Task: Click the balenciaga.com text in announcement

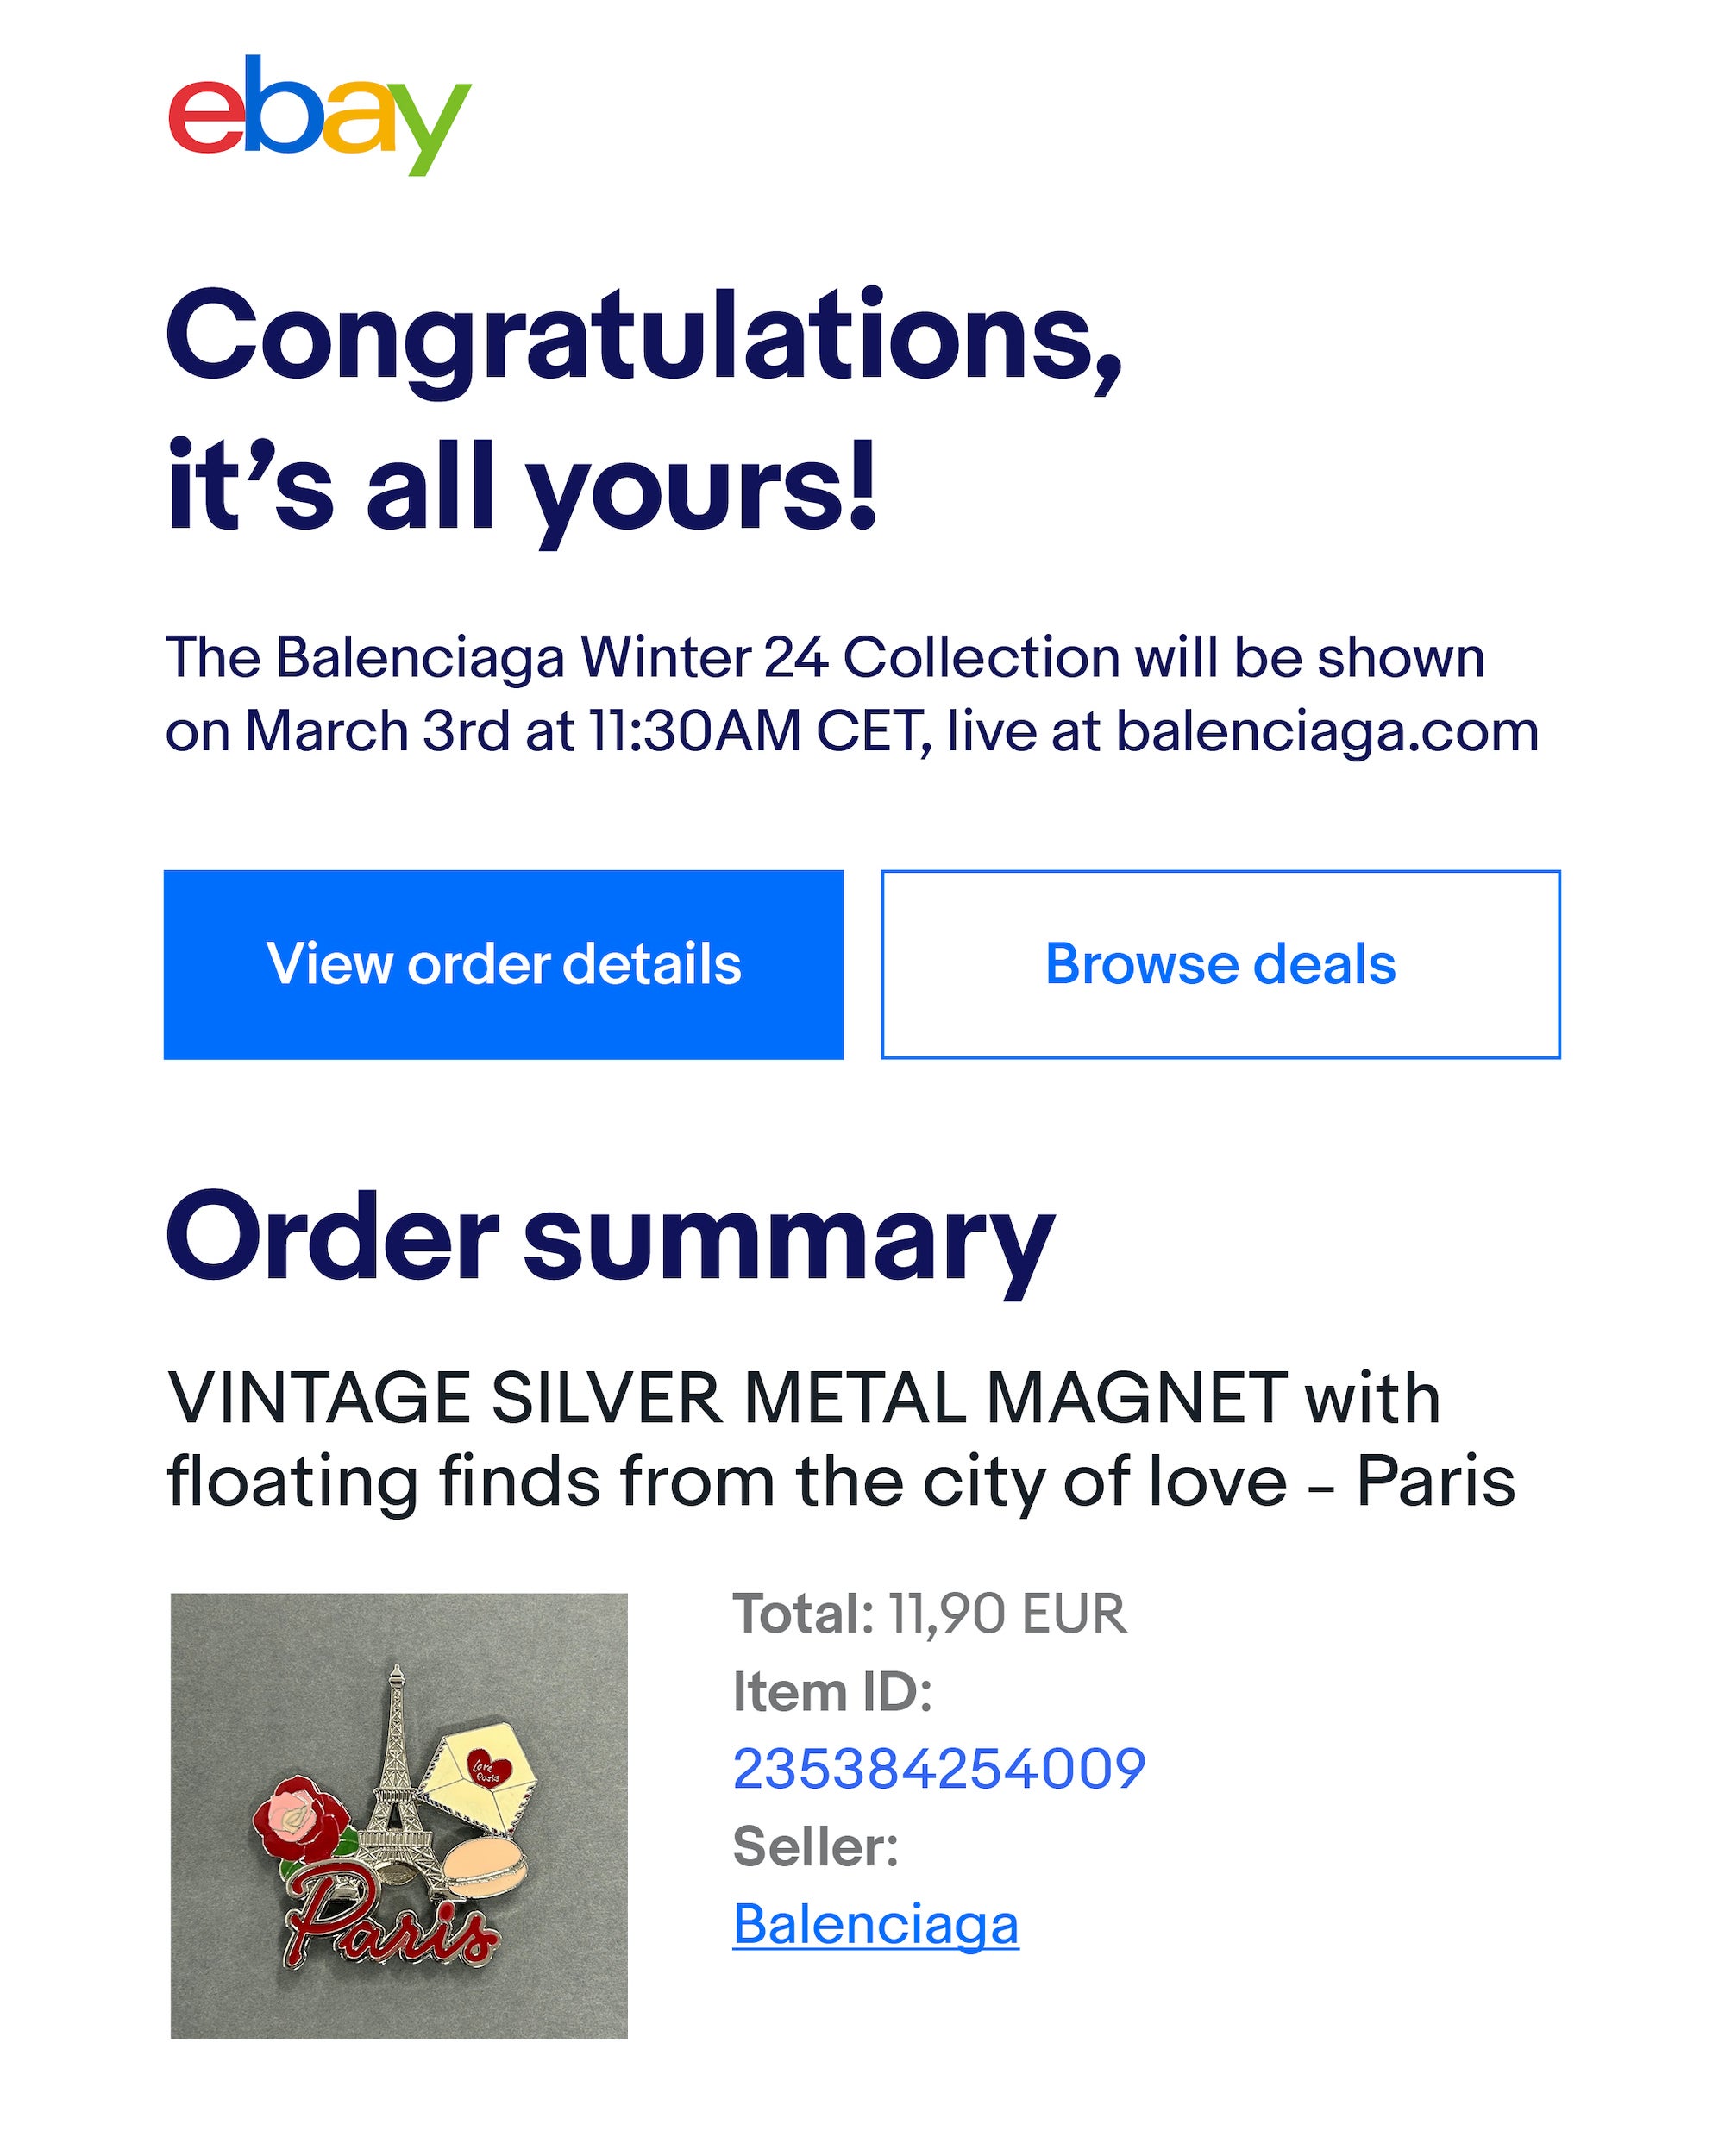Action: tap(1326, 731)
